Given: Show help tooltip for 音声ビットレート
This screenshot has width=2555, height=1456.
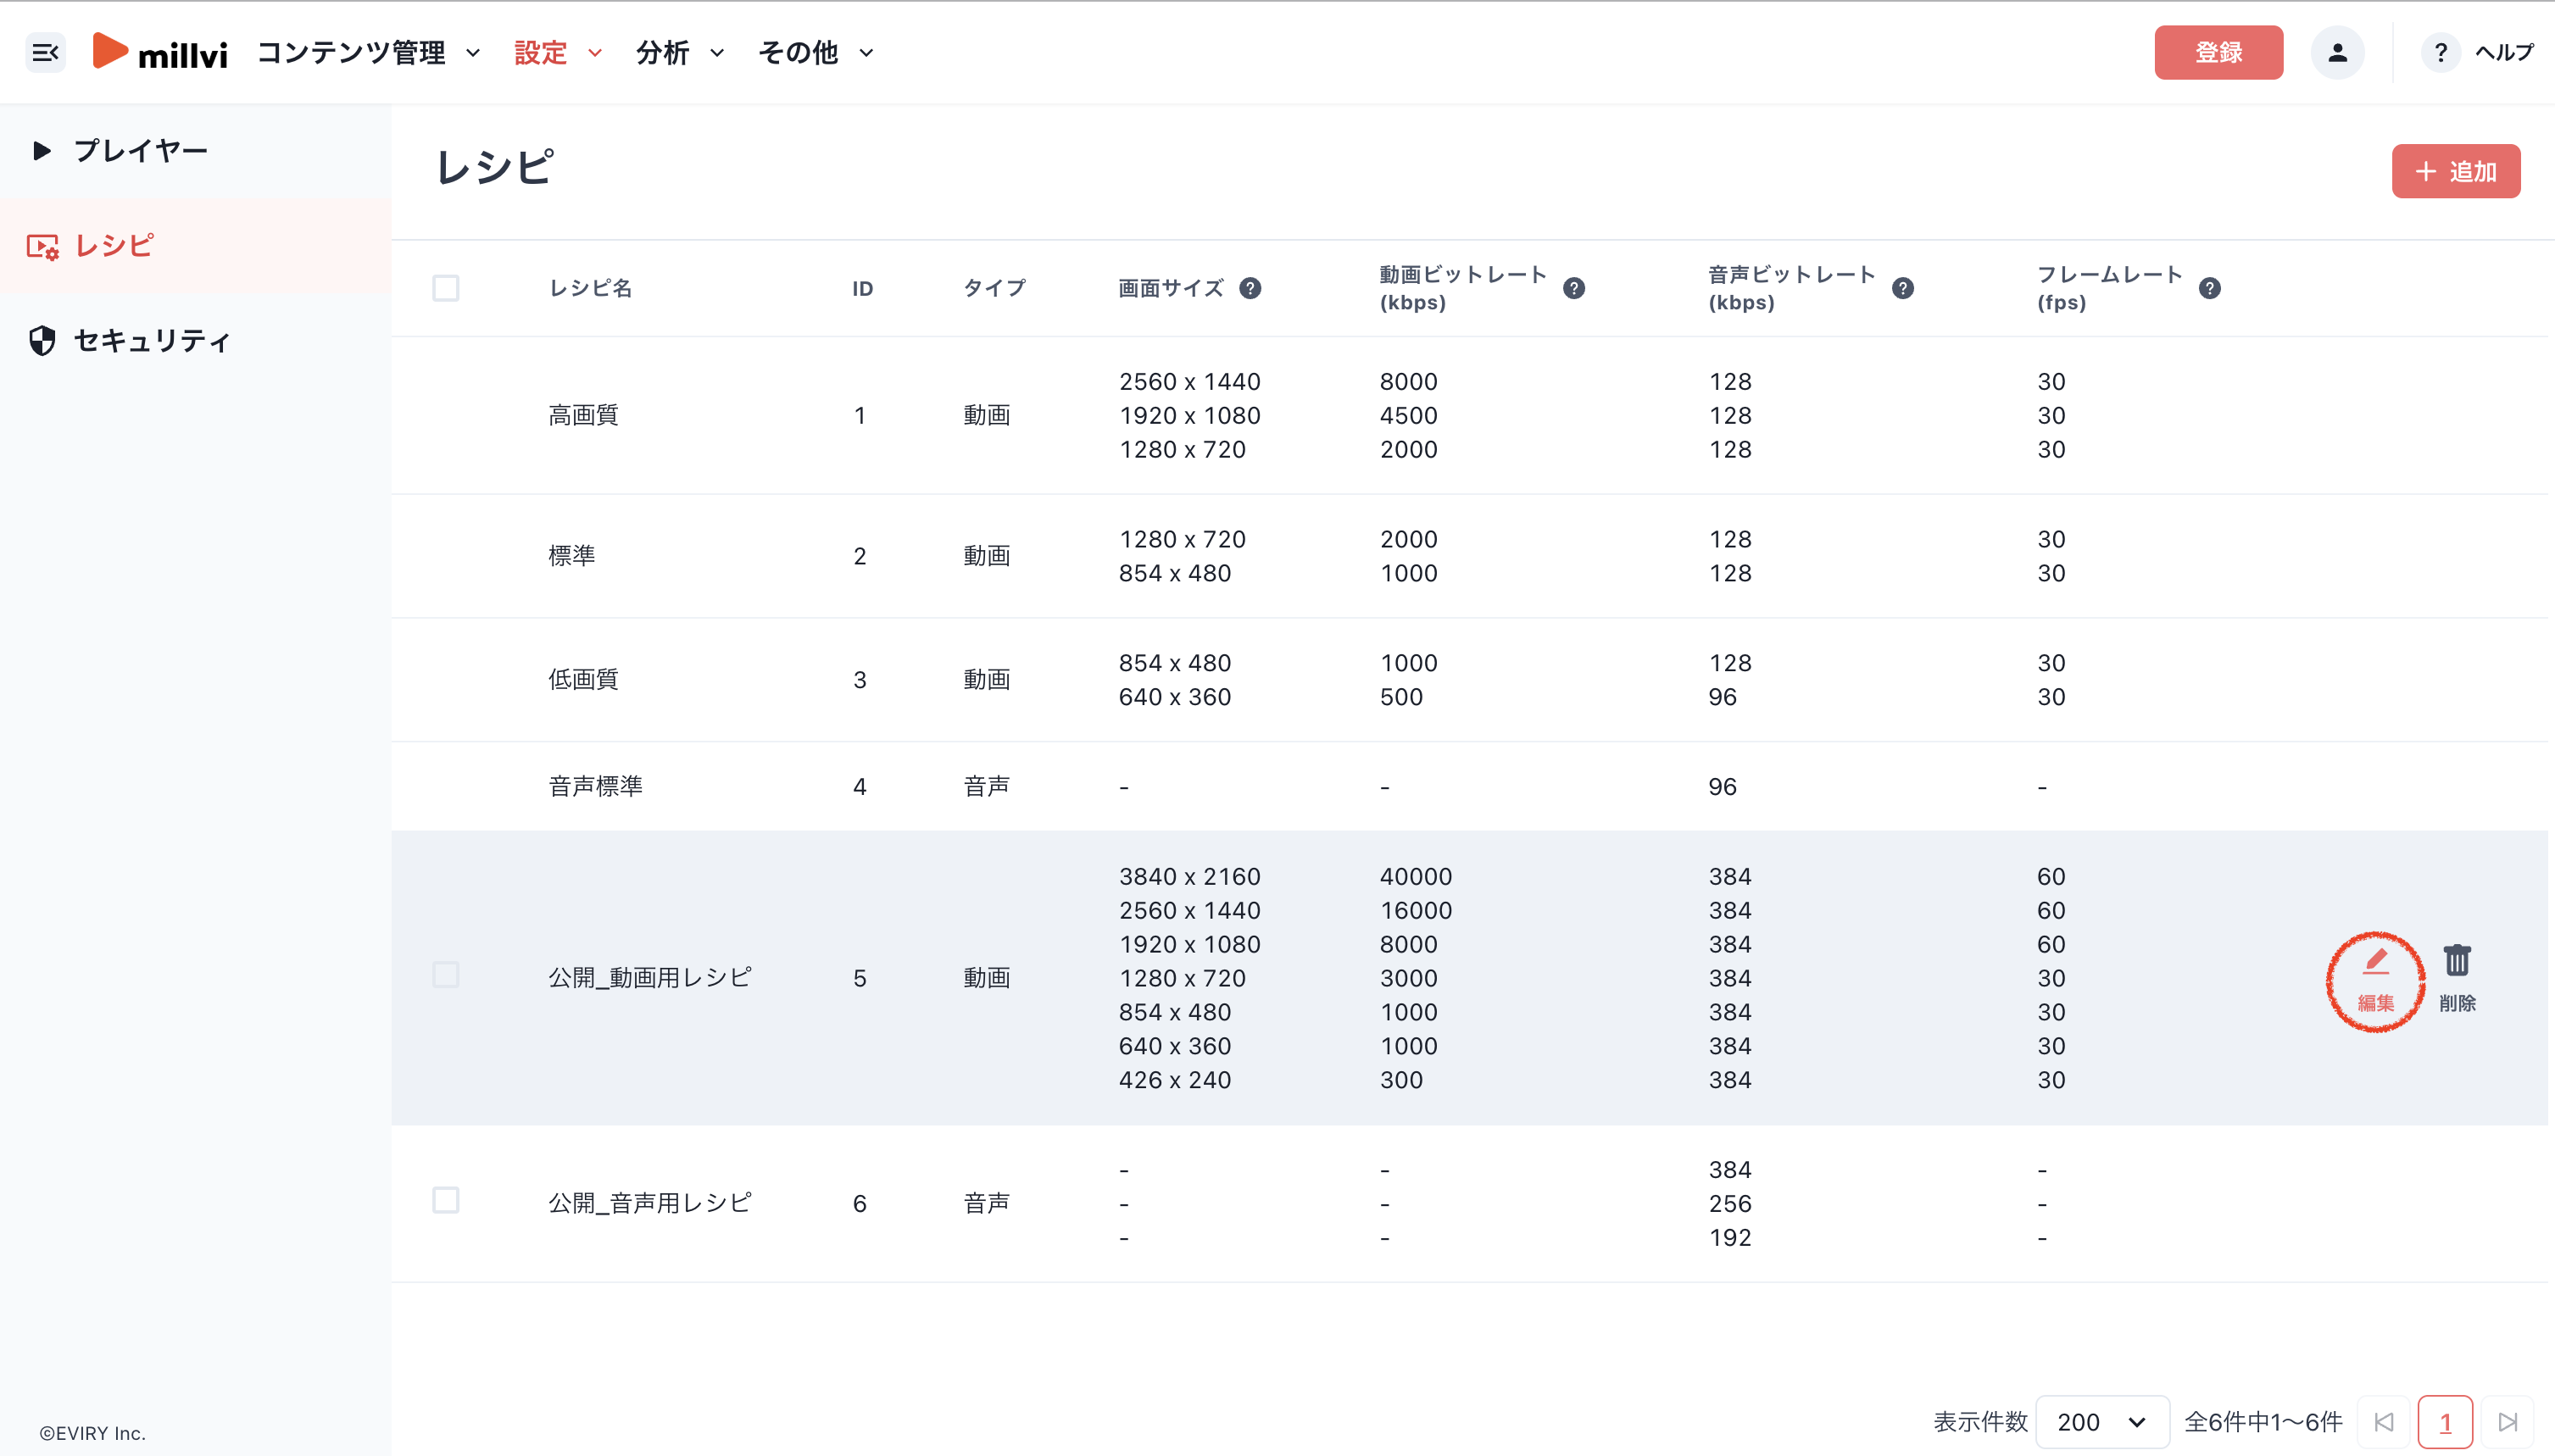Looking at the screenshot, I should 1903,289.
